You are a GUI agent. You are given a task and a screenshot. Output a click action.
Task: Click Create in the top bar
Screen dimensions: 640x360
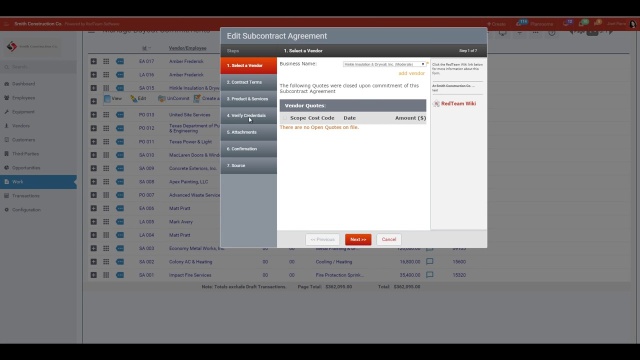click(496, 24)
